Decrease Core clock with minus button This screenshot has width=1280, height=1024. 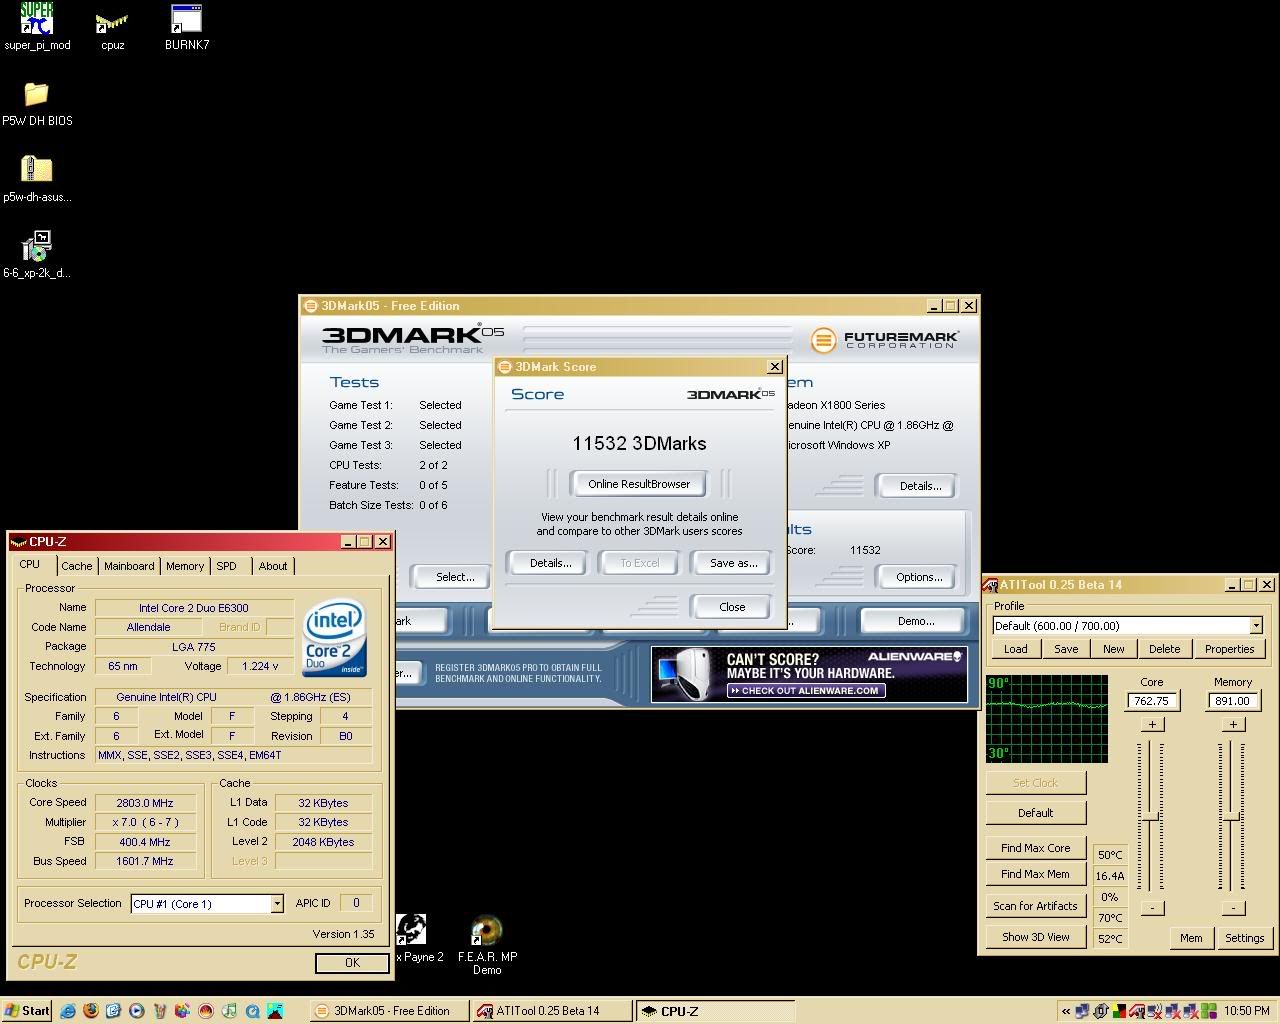1152,908
